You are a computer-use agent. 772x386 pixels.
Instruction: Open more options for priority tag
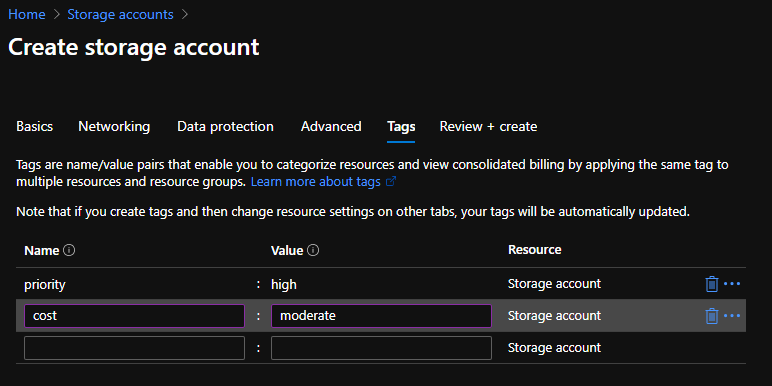click(732, 284)
